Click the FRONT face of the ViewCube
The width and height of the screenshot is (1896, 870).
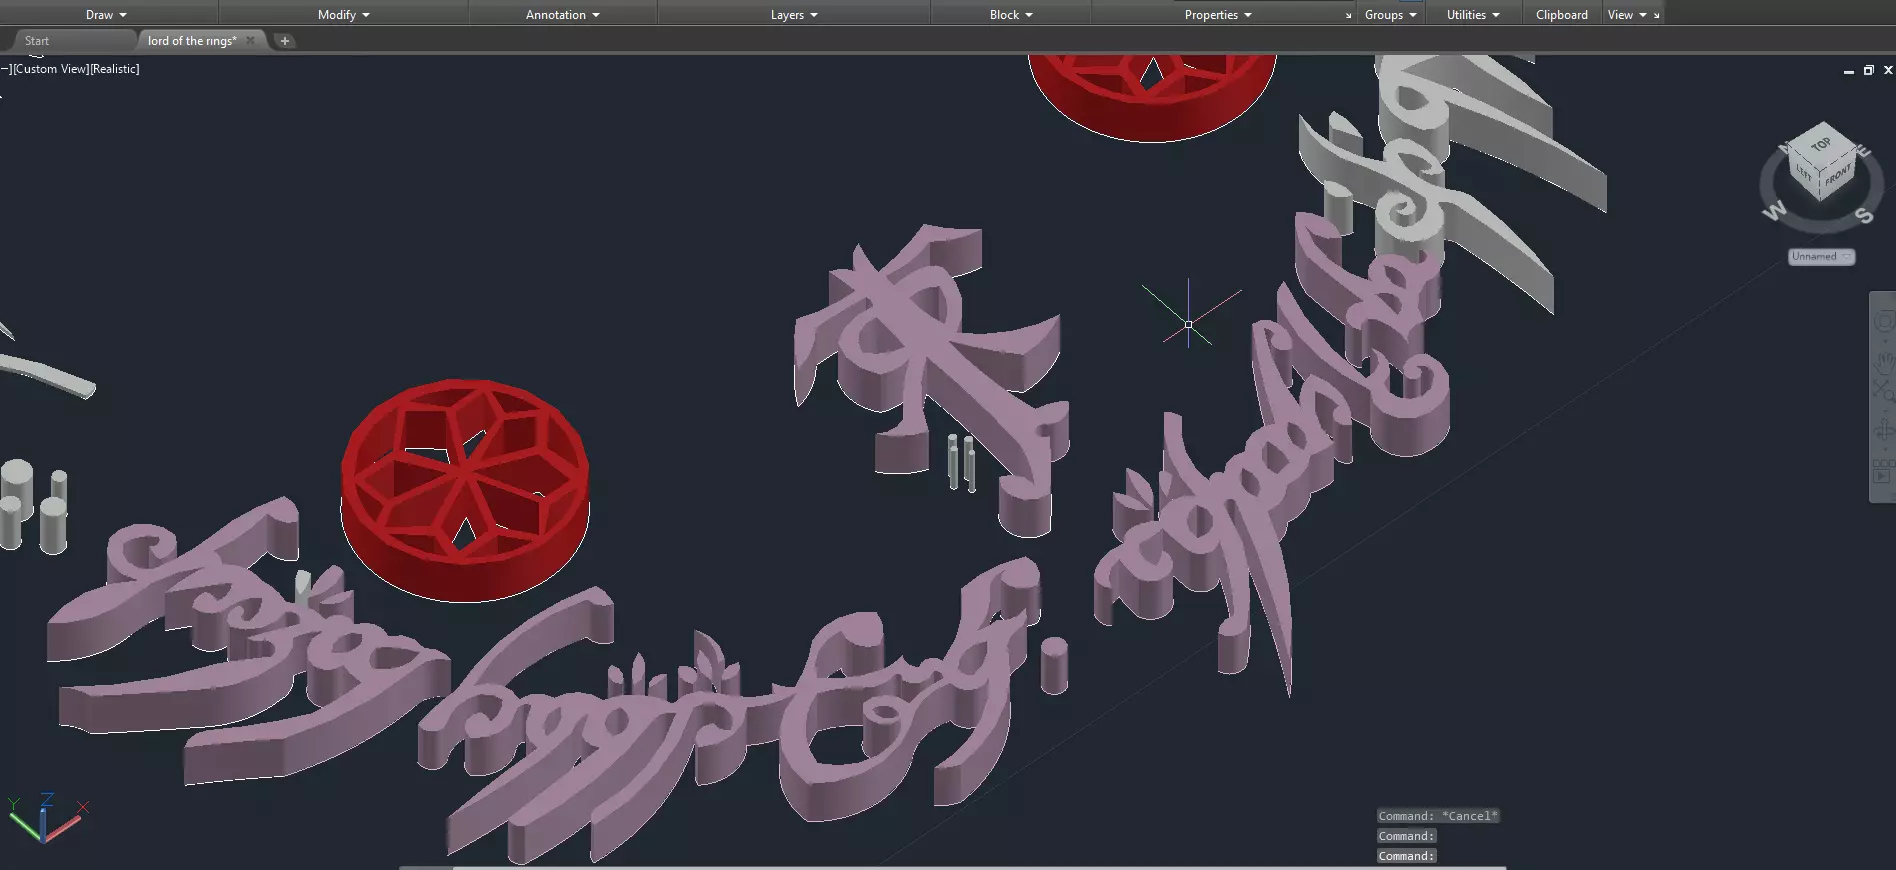pos(1838,177)
